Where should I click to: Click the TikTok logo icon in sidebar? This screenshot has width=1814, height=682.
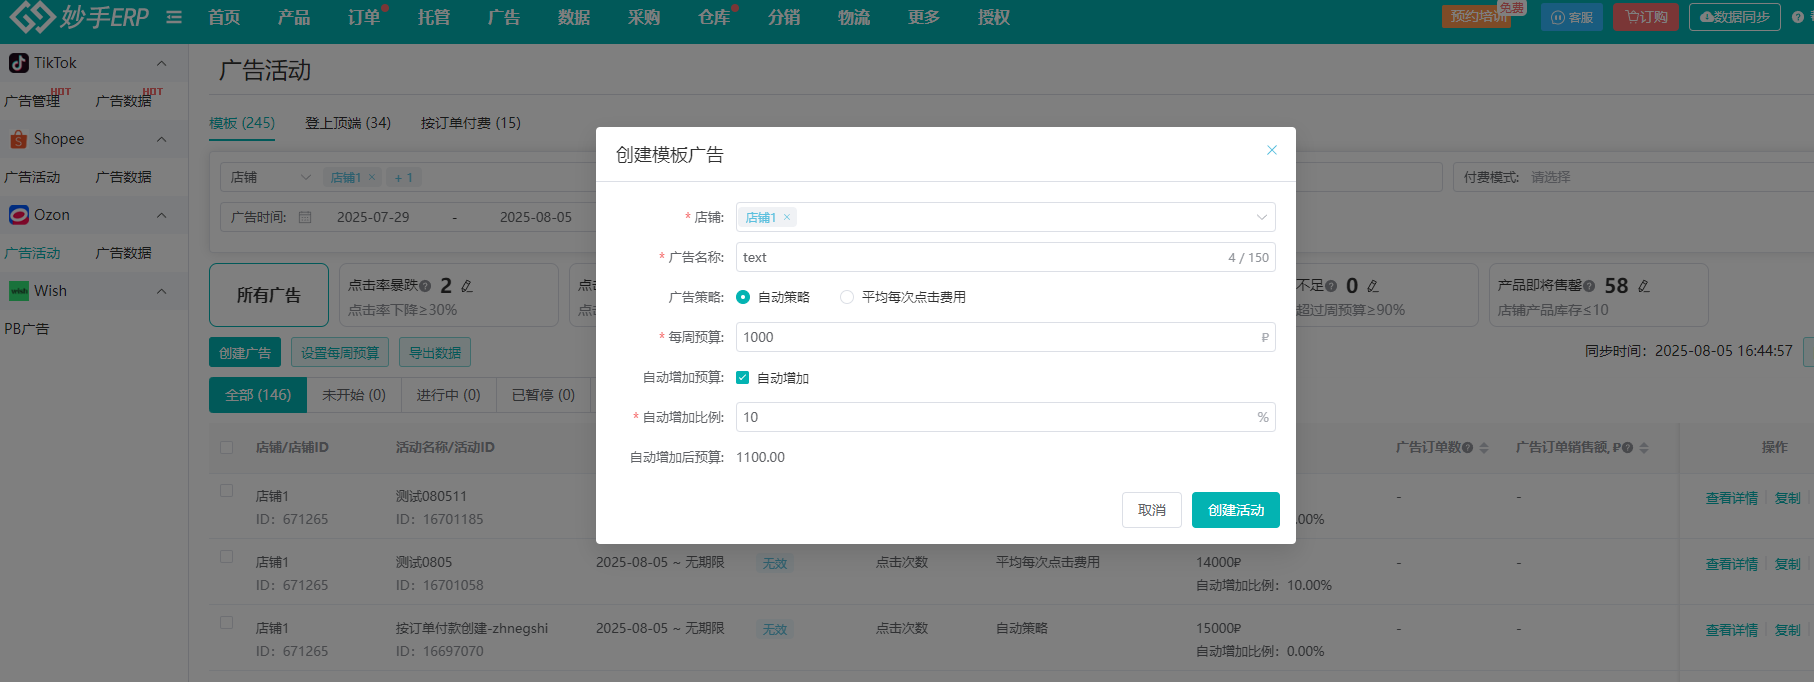click(x=18, y=63)
